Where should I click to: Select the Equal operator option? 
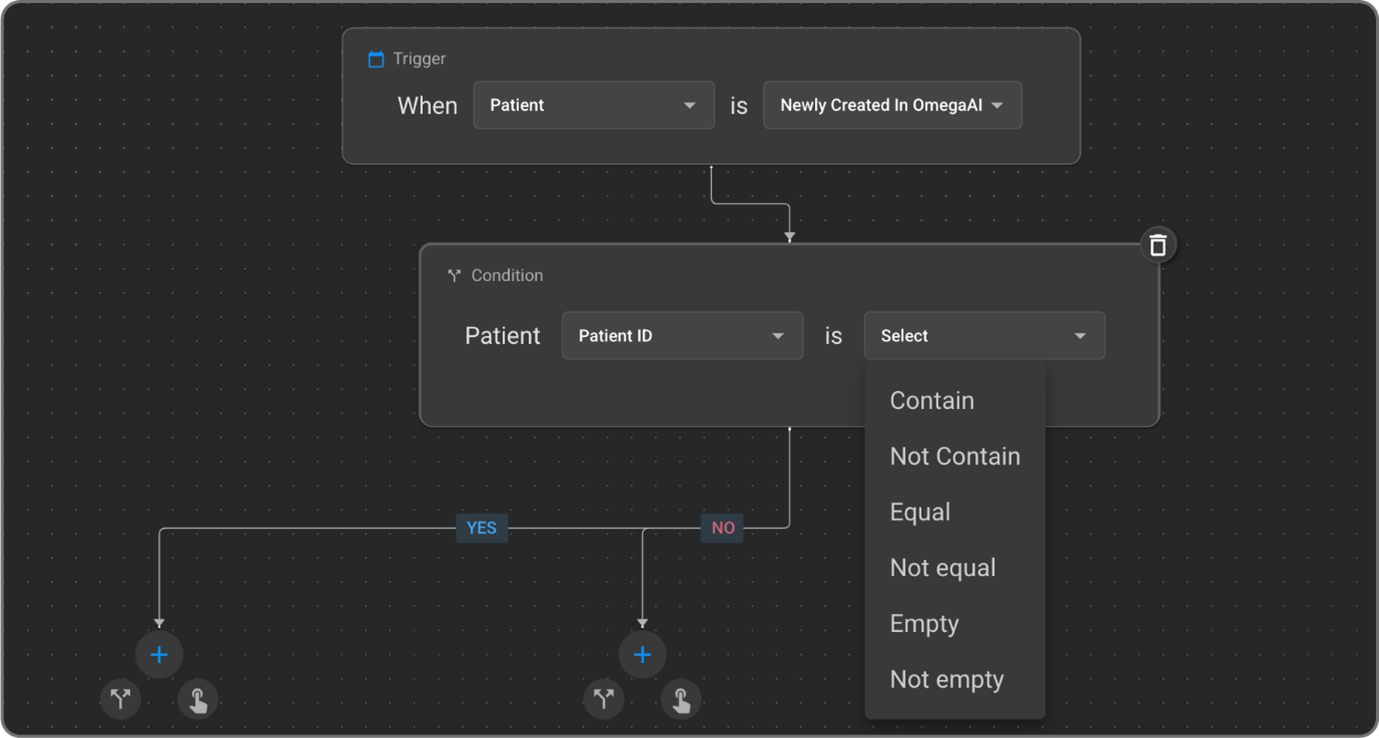point(920,512)
